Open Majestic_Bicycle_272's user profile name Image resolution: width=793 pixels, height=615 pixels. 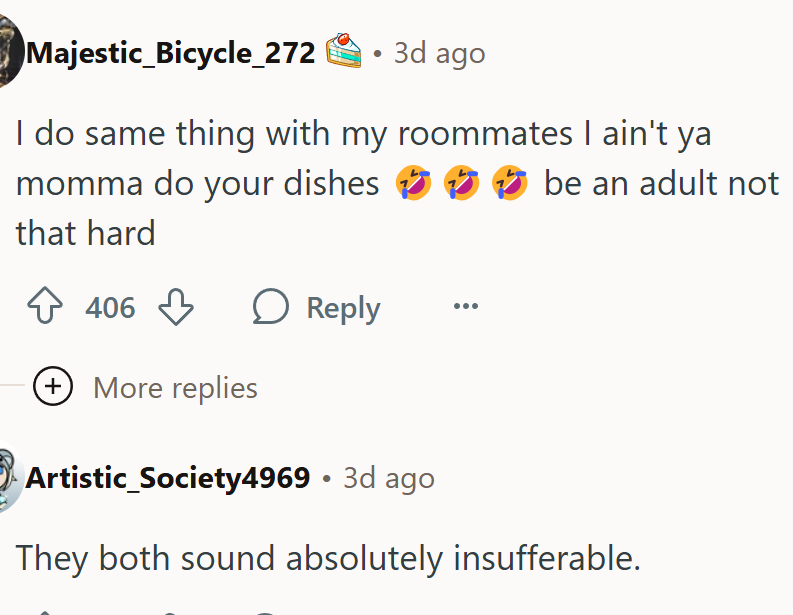coord(171,52)
